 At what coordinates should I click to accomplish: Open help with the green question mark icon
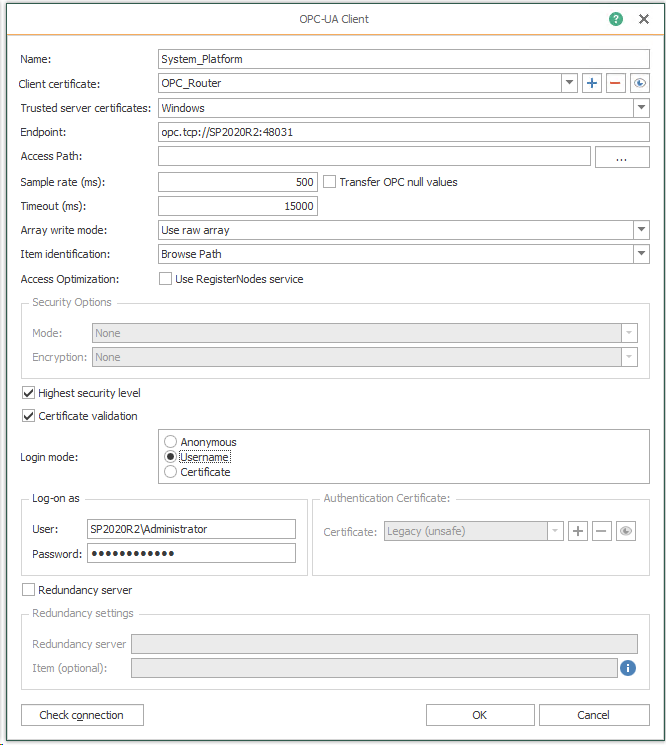click(616, 19)
